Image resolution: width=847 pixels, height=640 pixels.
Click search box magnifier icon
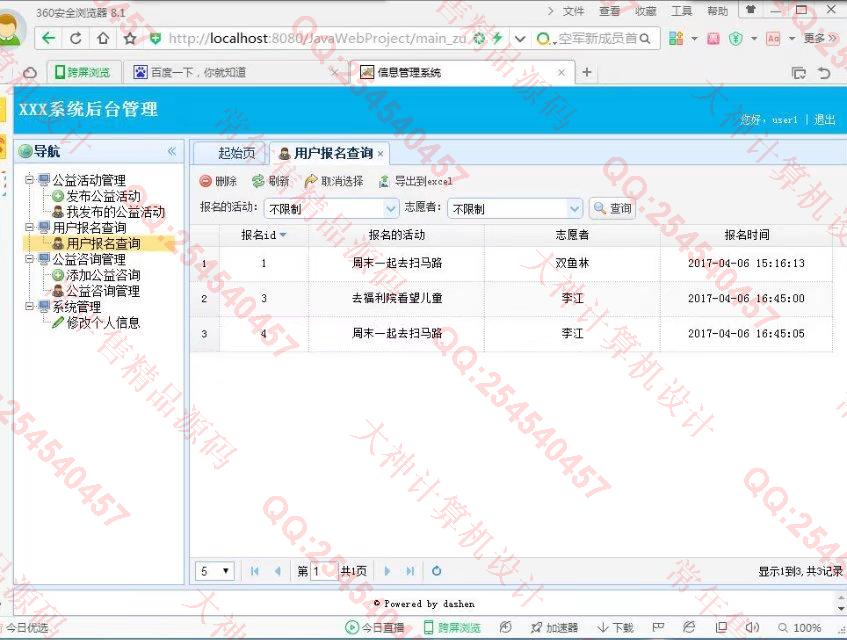pyautogui.click(x=644, y=38)
